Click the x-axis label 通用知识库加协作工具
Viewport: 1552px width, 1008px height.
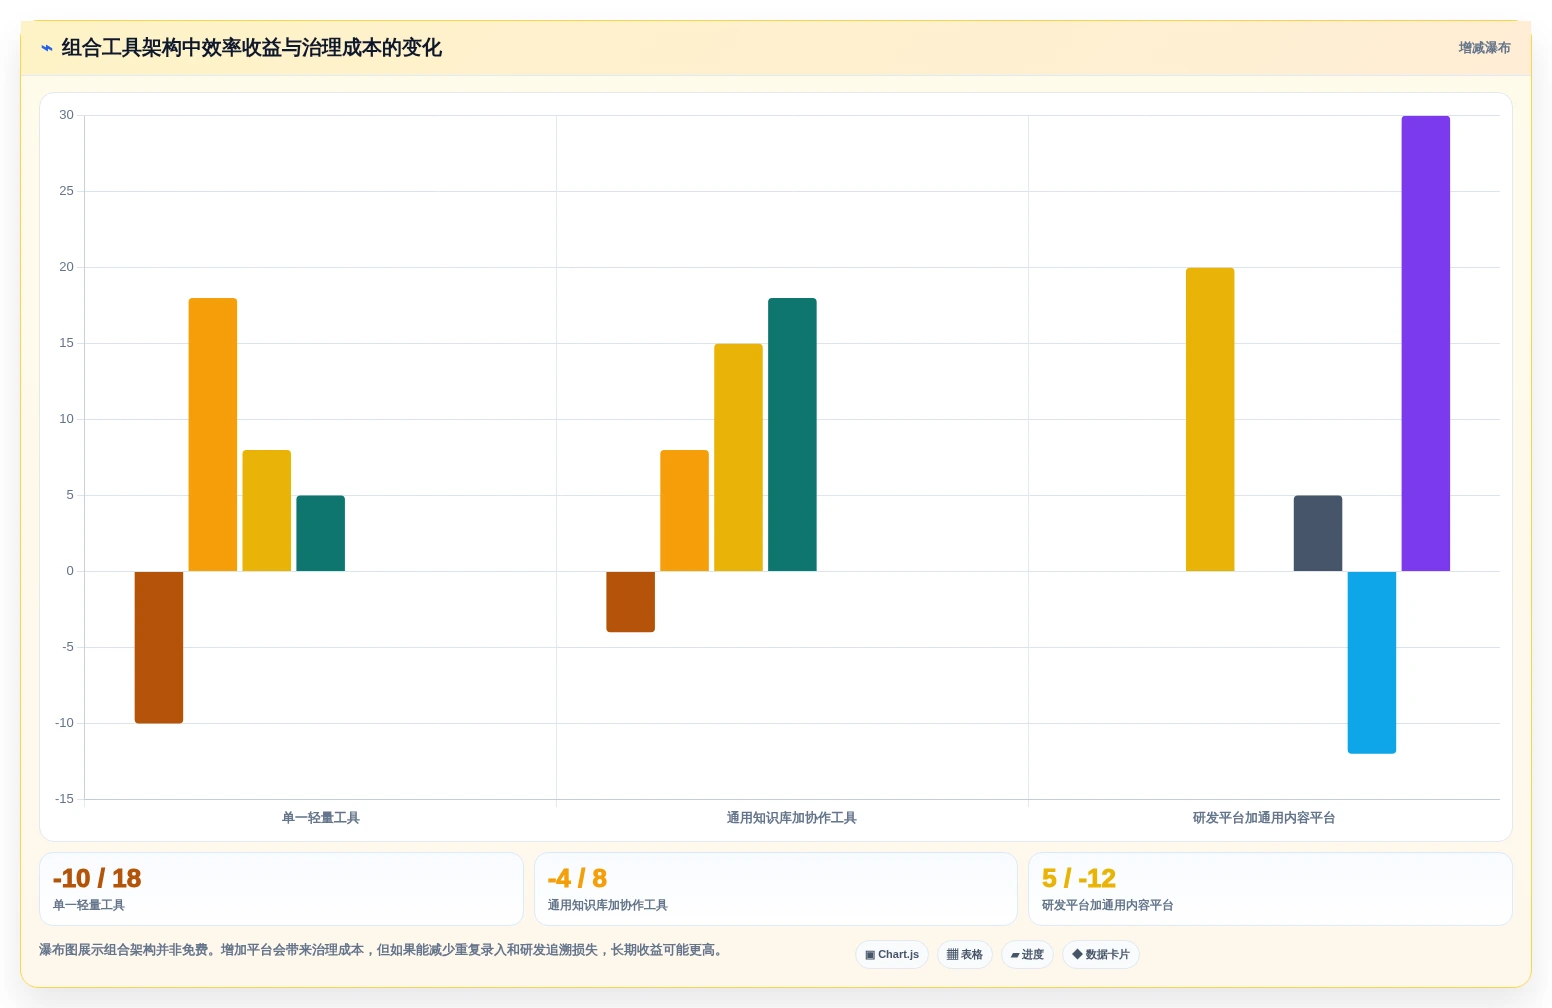click(x=792, y=818)
